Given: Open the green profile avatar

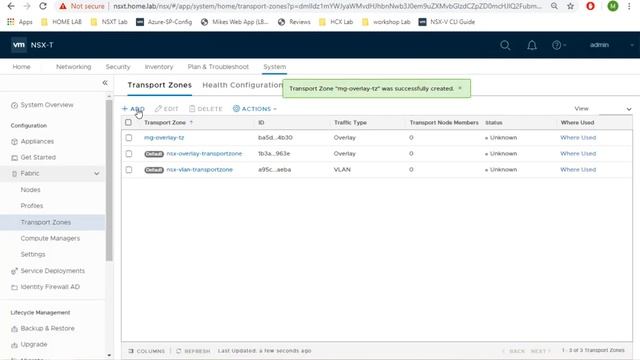Looking at the screenshot, I should [x=613, y=6].
